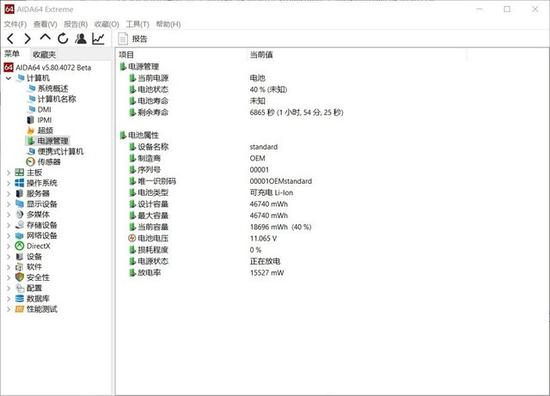Expand the 多媒体 tree node
550x396 pixels.
click(x=8, y=215)
